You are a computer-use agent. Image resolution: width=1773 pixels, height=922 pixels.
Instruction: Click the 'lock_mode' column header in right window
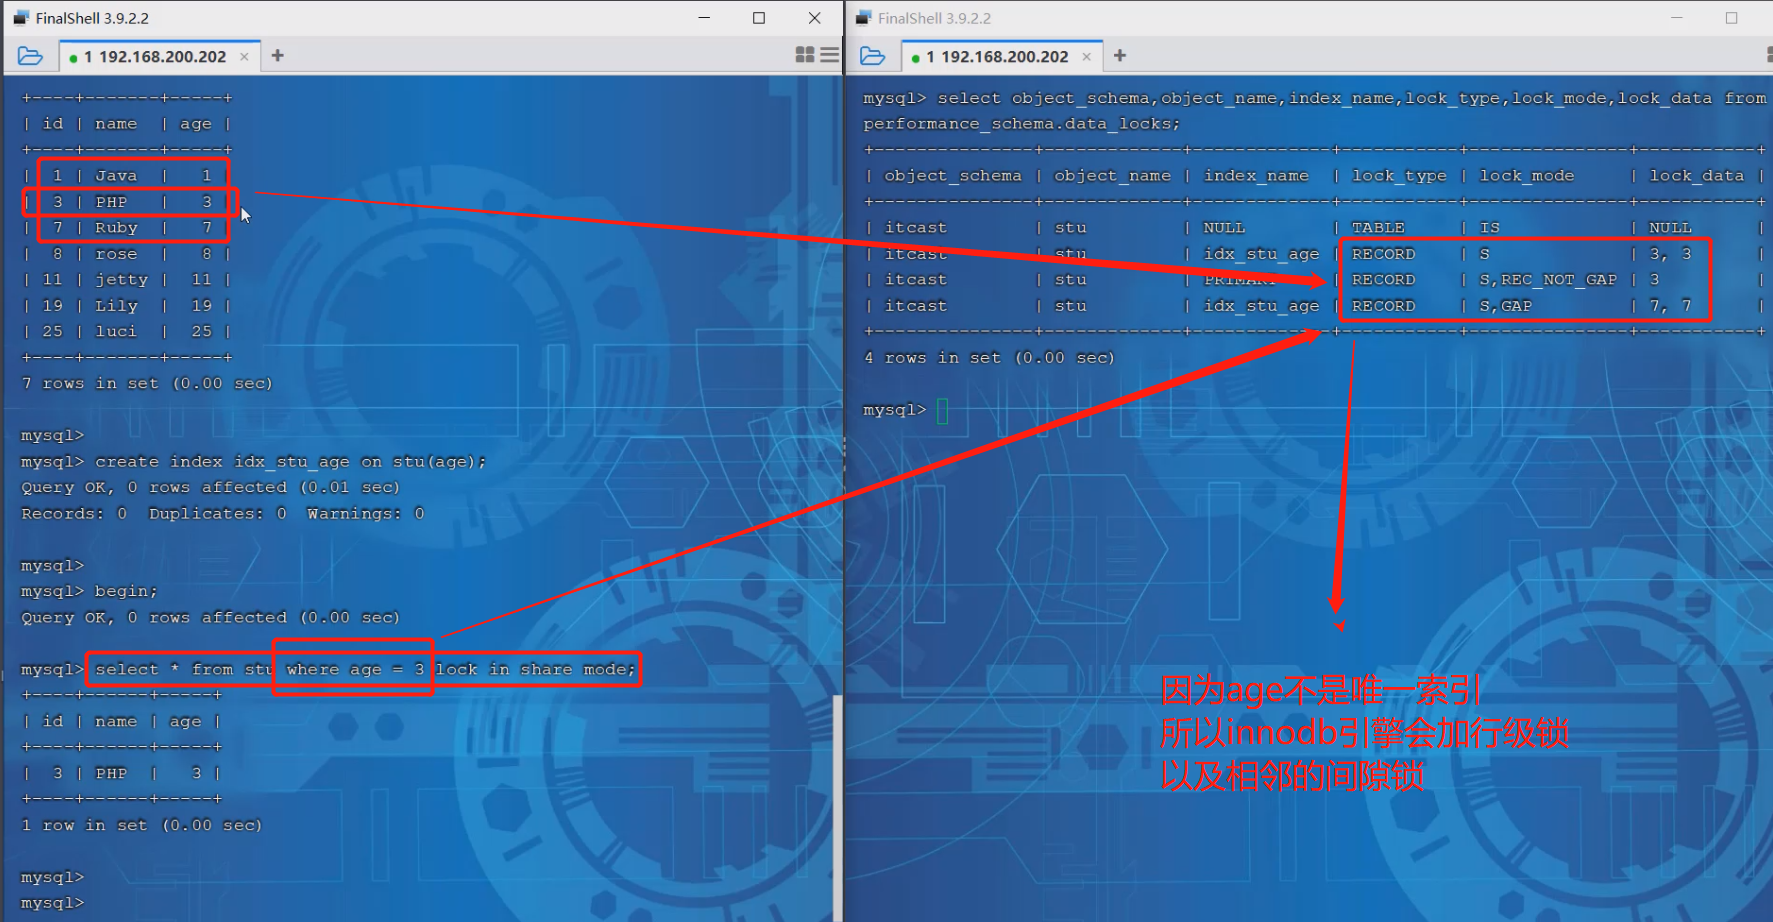(1527, 176)
